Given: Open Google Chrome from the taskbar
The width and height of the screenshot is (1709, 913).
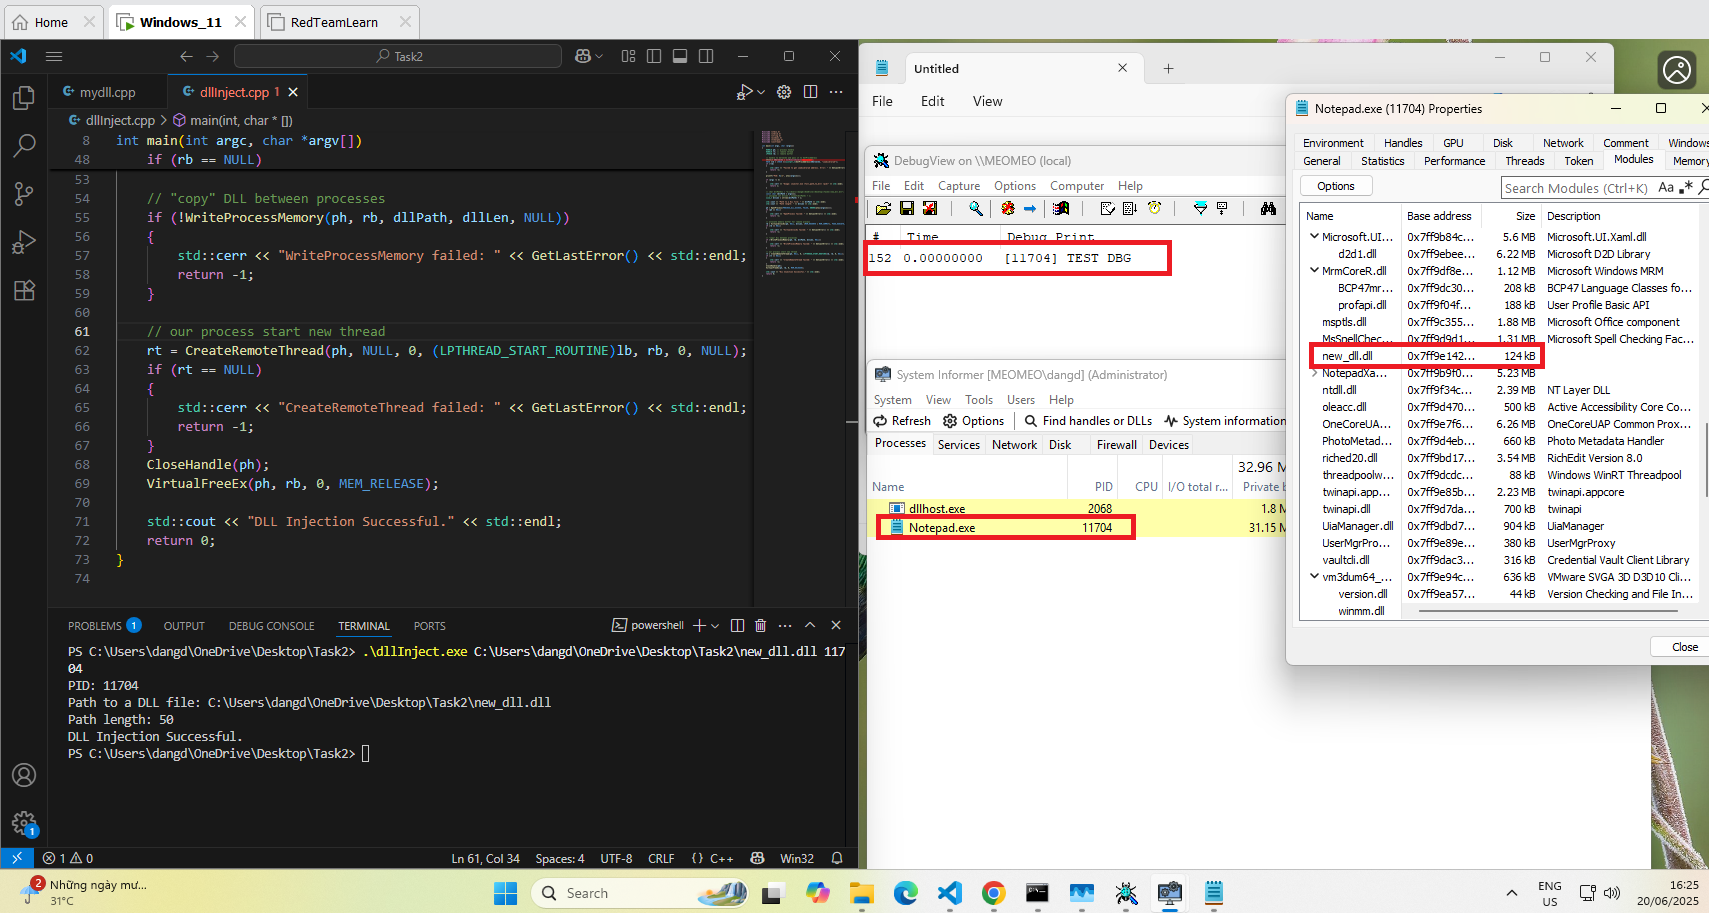Looking at the screenshot, I should click(993, 893).
